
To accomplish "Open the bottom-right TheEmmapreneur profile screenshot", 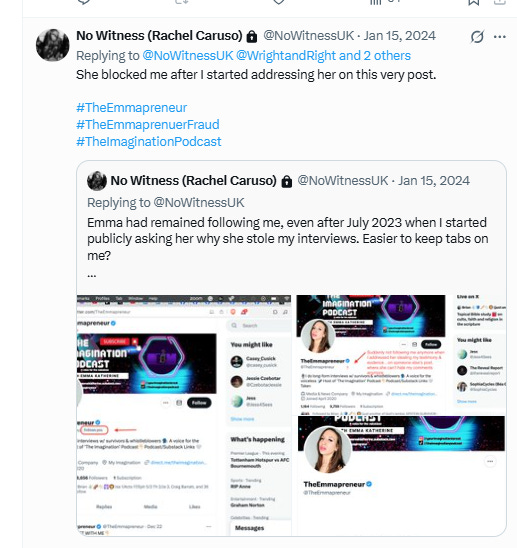I will (x=401, y=476).
